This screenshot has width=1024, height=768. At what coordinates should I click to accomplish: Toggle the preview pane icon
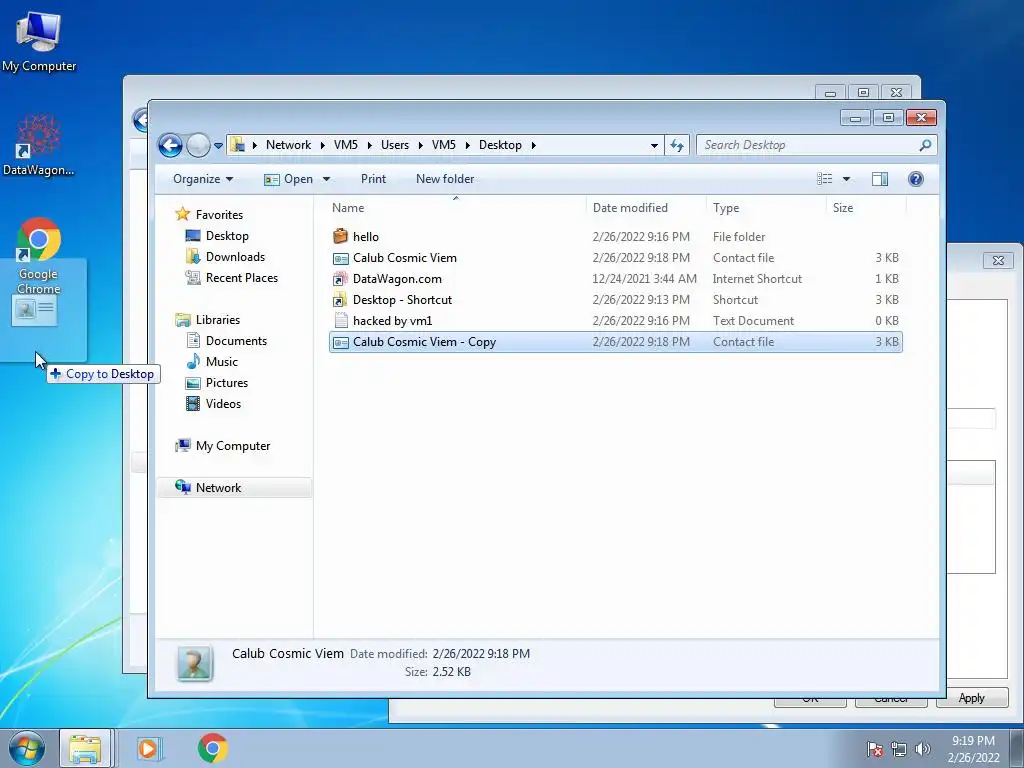point(880,179)
